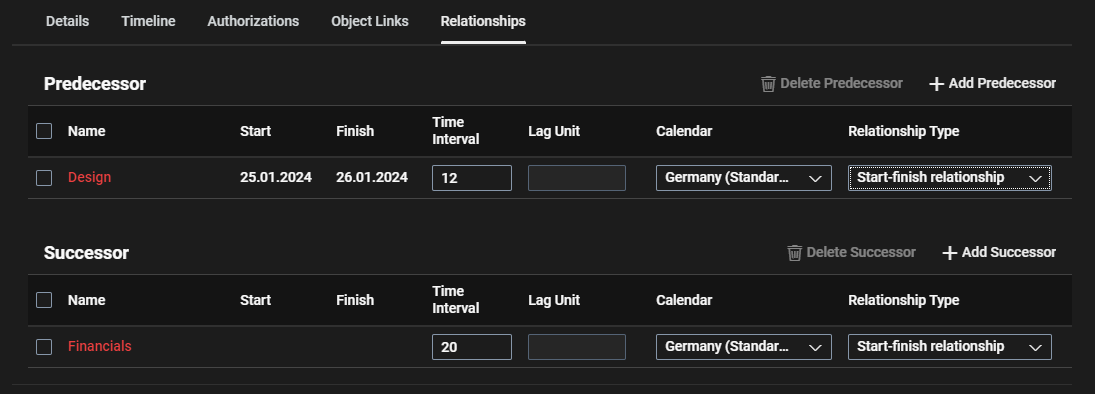Expand the Relationship Type dropdown for Design
The width and height of the screenshot is (1095, 394).
click(950, 178)
